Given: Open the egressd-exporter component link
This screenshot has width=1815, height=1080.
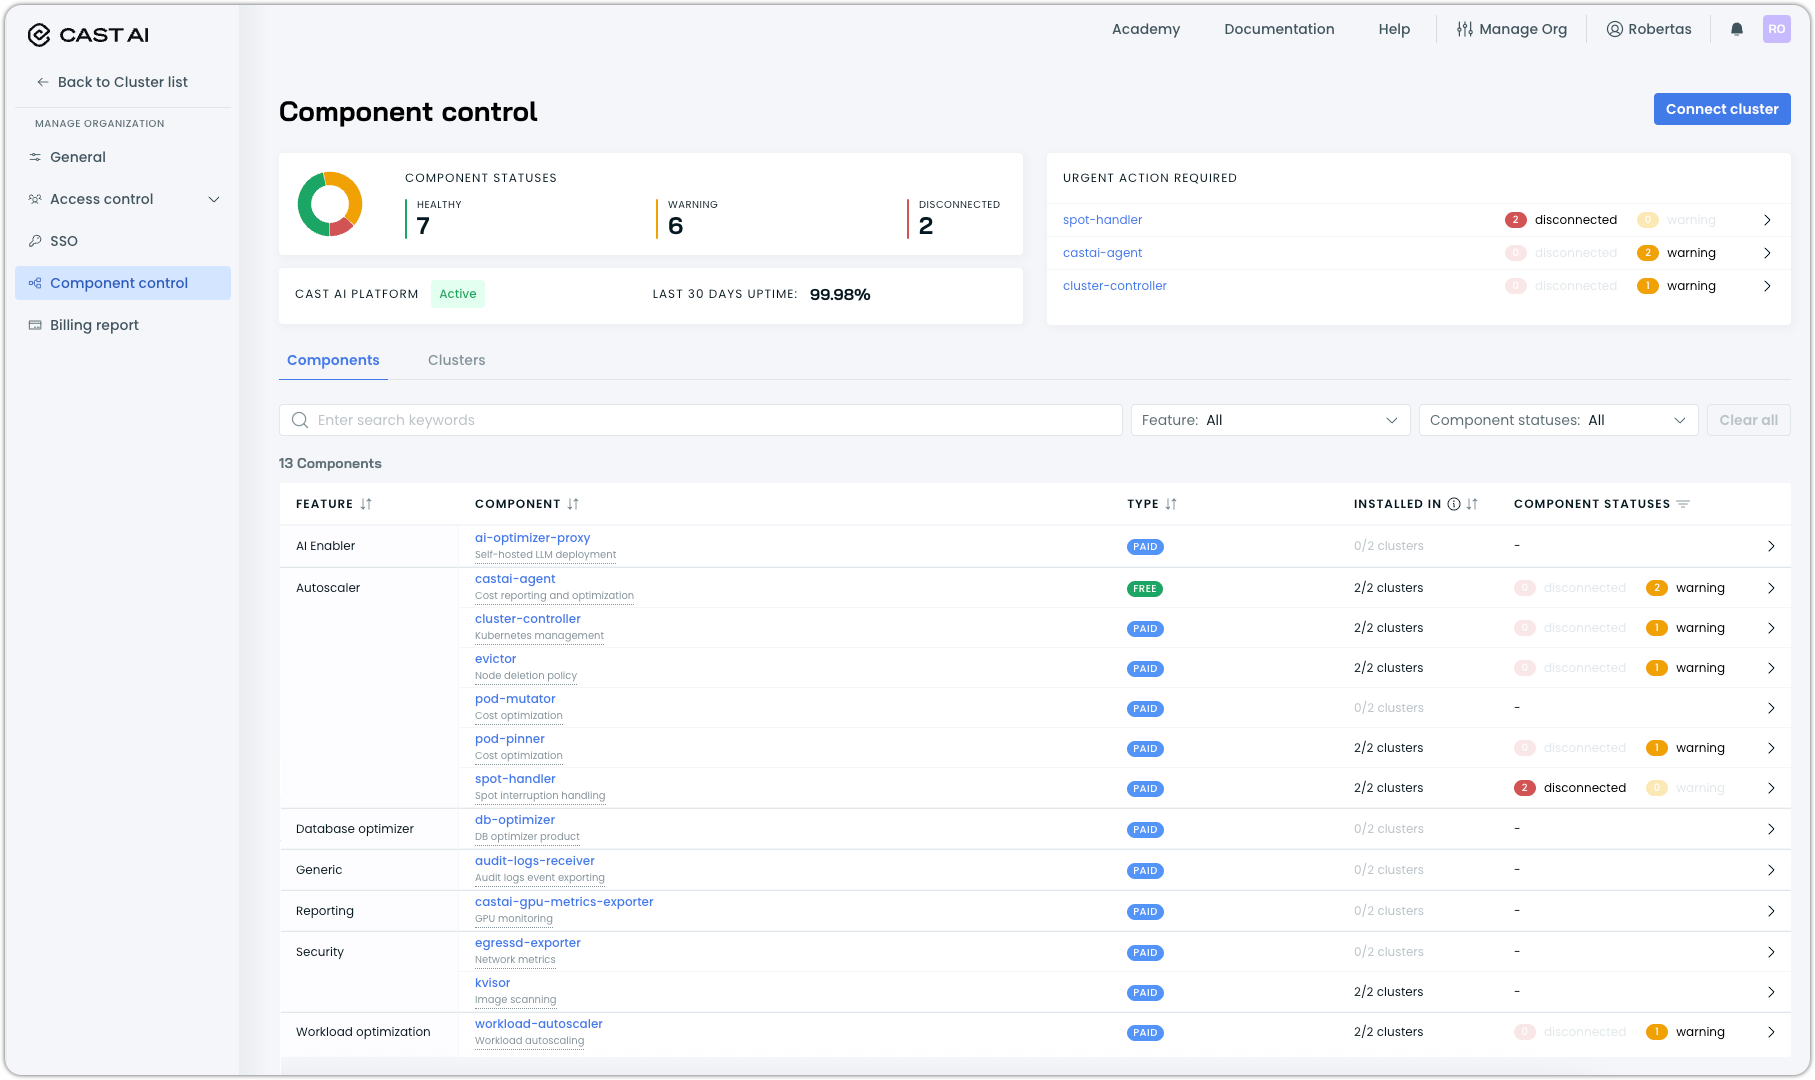Looking at the screenshot, I should point(528,943).
